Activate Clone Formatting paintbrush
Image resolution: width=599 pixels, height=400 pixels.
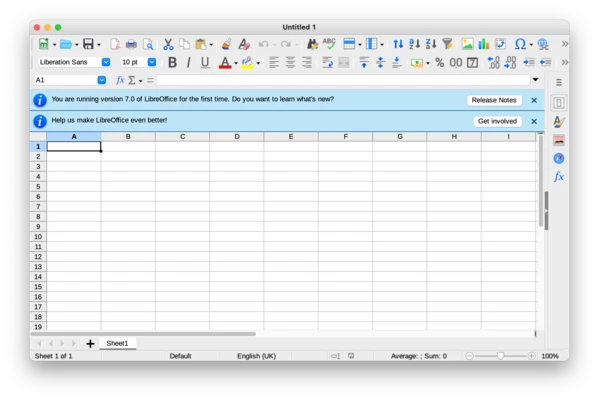click(226, 44)
